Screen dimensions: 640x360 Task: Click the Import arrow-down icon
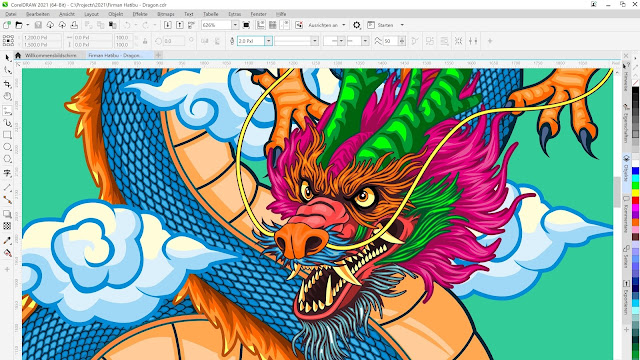pos(167,25)
